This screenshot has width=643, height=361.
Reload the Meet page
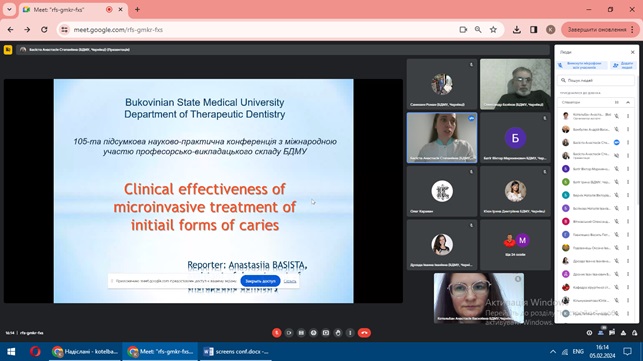click(44, 30)
